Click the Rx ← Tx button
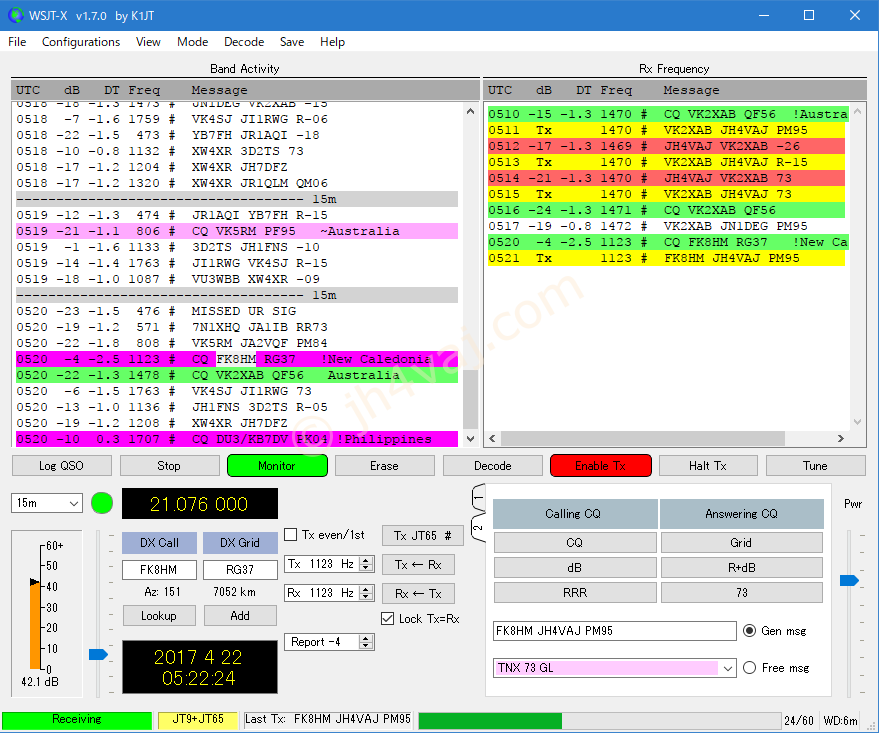879x733 pixels. click(418, 593)
